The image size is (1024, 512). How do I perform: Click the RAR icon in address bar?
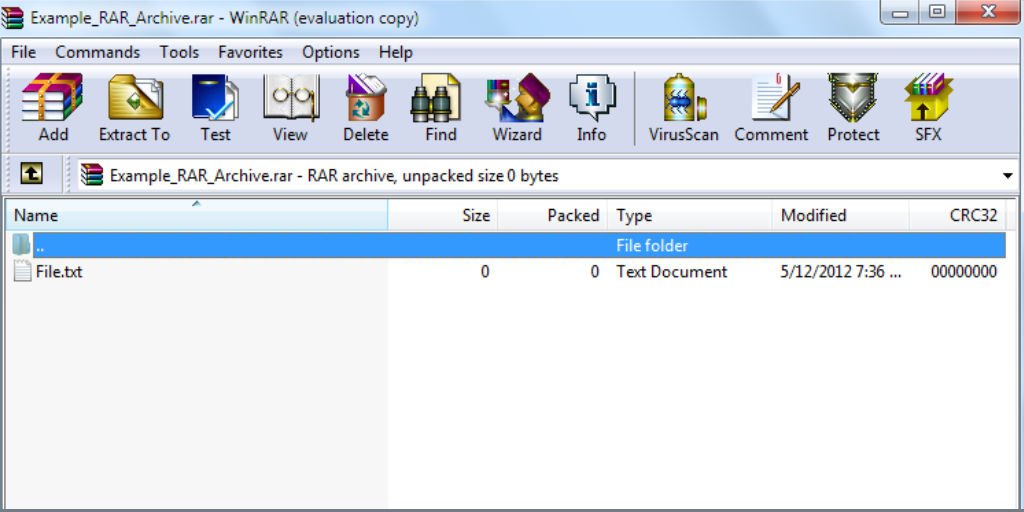pos(92,175)
